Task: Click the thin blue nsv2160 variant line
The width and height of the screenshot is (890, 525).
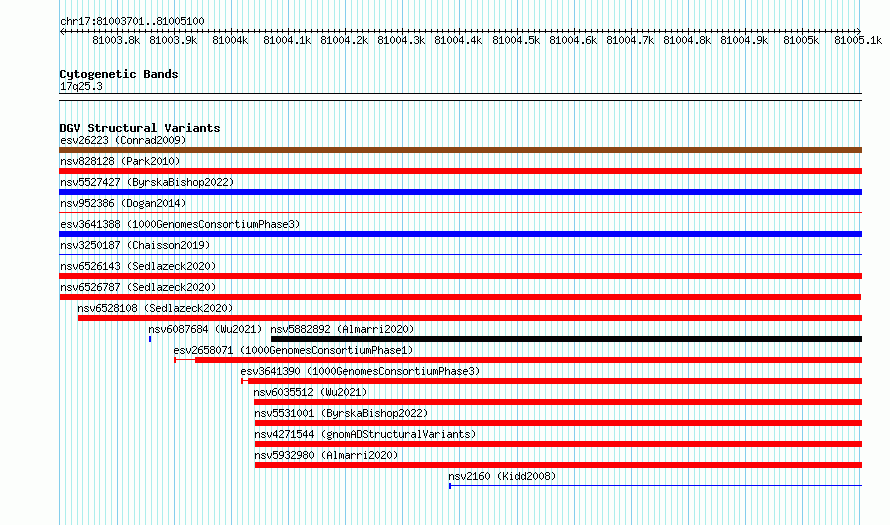Action: coord(656,486)
